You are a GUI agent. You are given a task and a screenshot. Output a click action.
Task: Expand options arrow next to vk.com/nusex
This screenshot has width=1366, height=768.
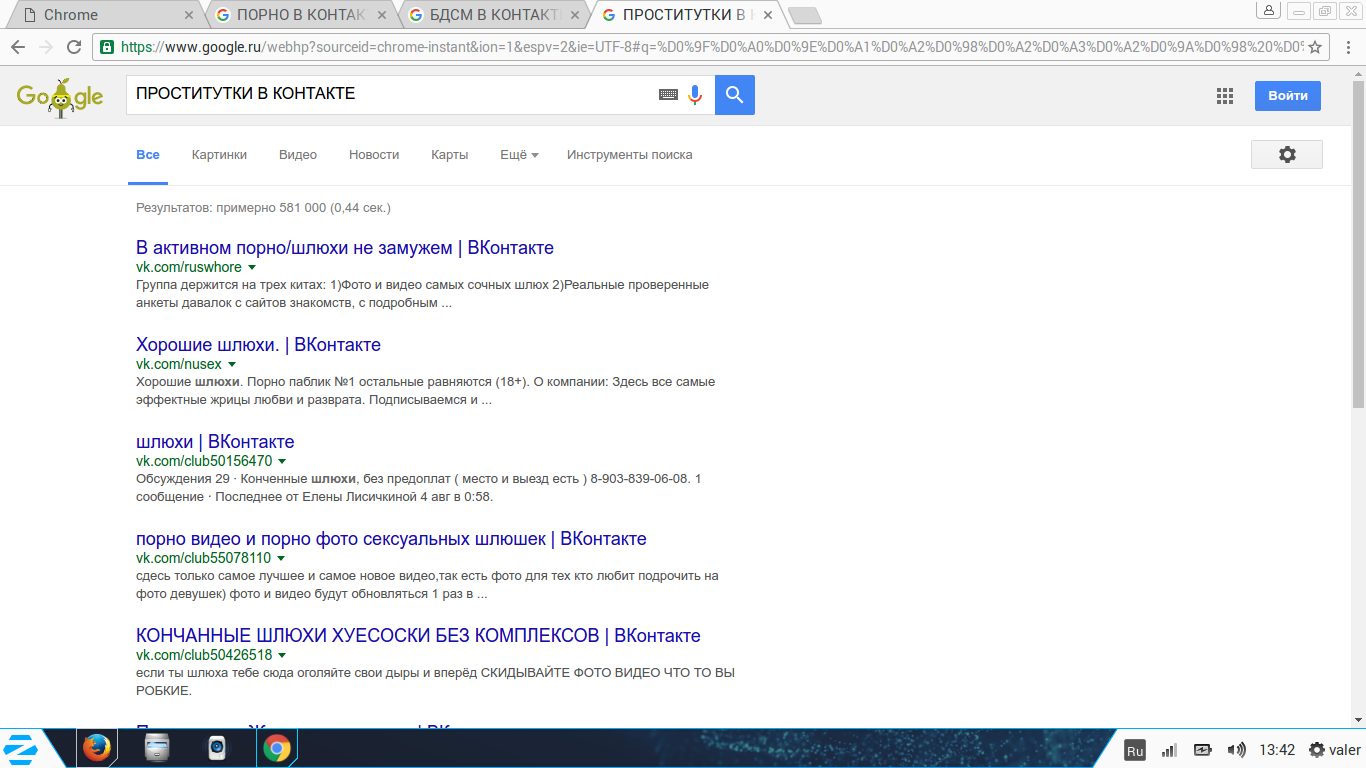point(232,364)
